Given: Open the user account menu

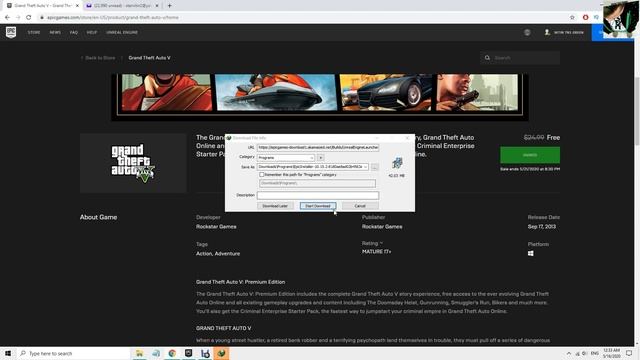Looking at the screenshot, I should (564, 32).
